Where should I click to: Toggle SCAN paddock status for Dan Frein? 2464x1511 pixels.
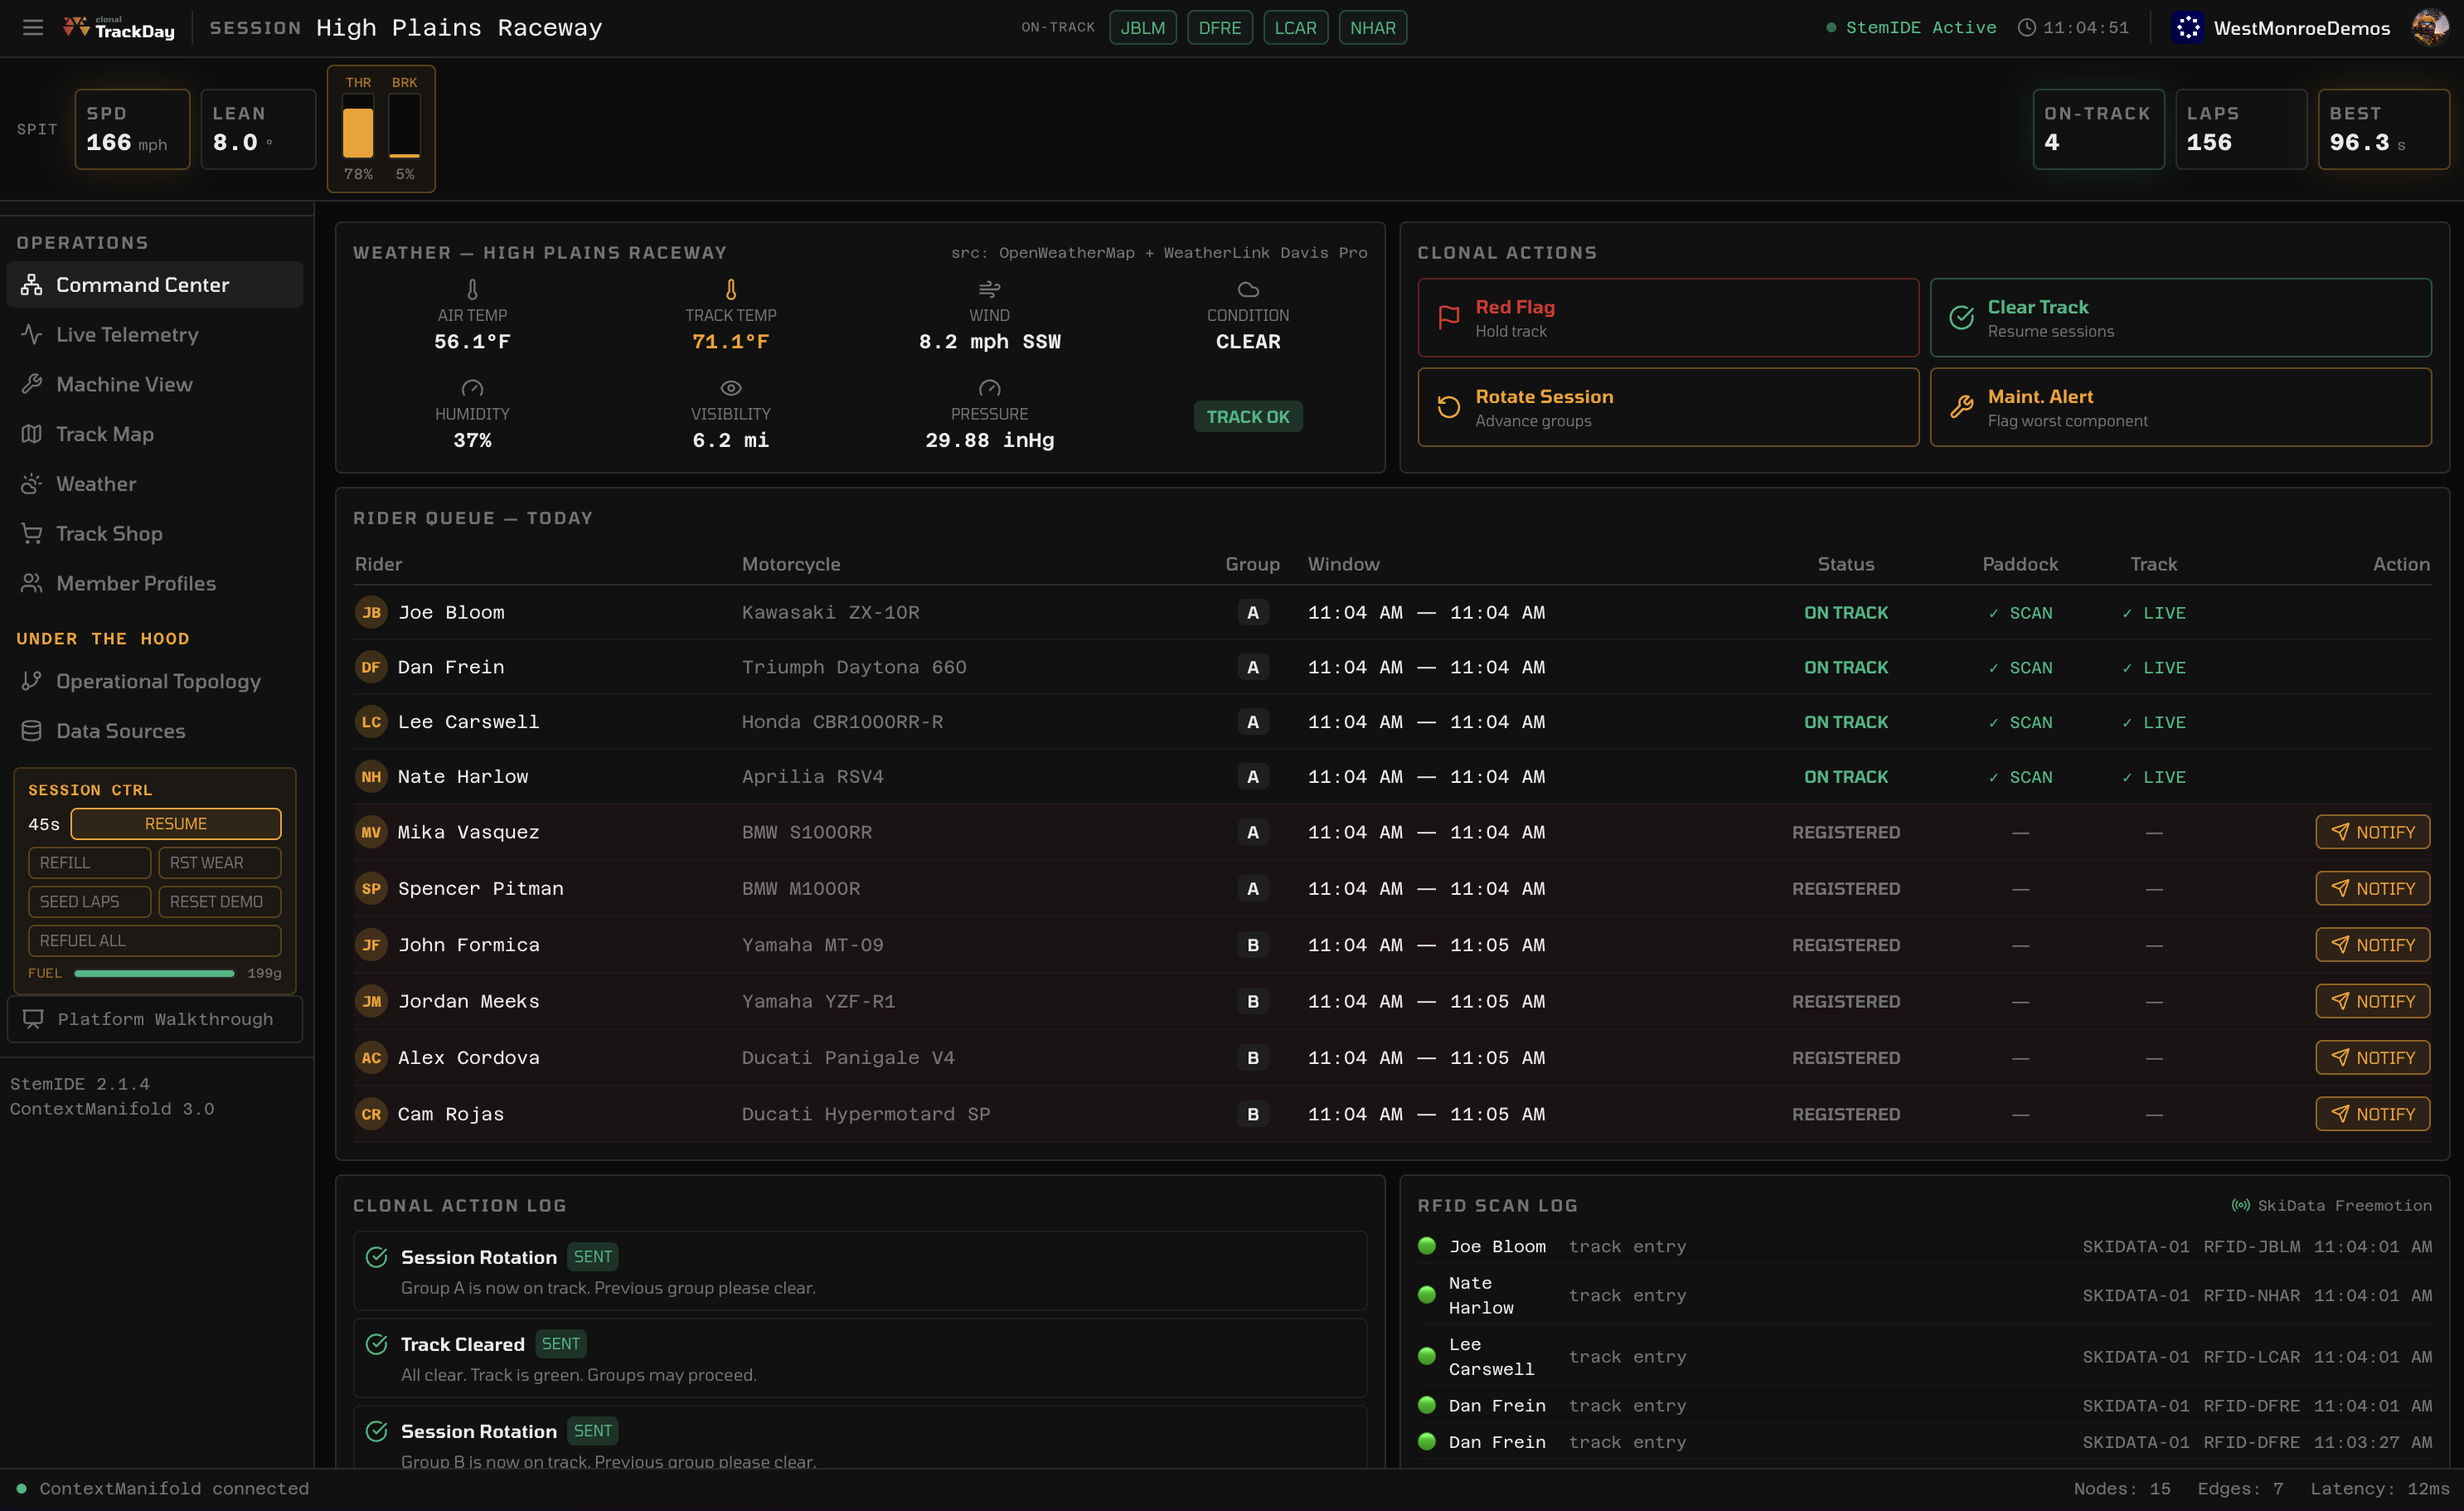[x=2021, y=667]
